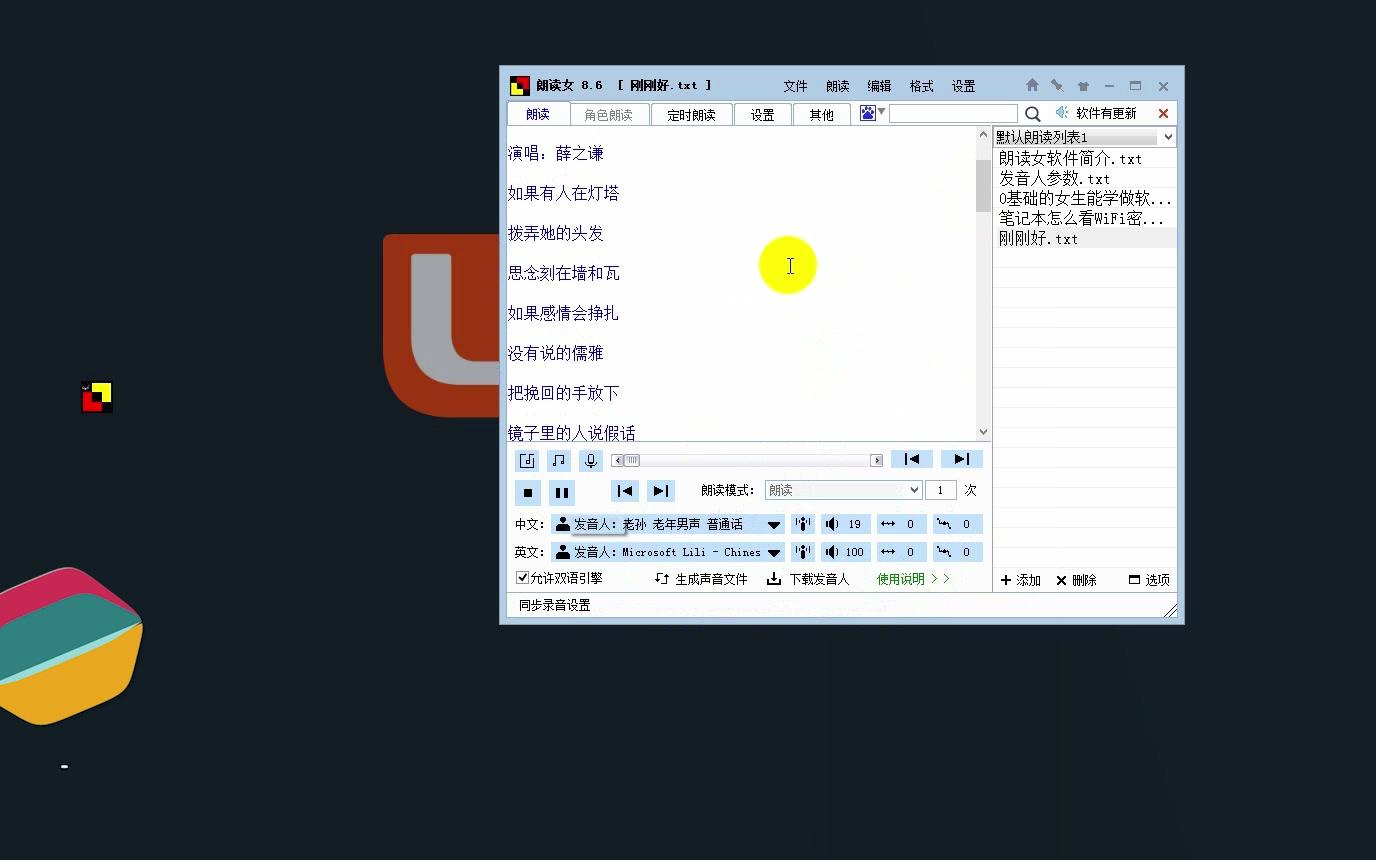Click the microphone recording icon
The height and width of the screenshot is (860, 1376).
tap(590, 459)
